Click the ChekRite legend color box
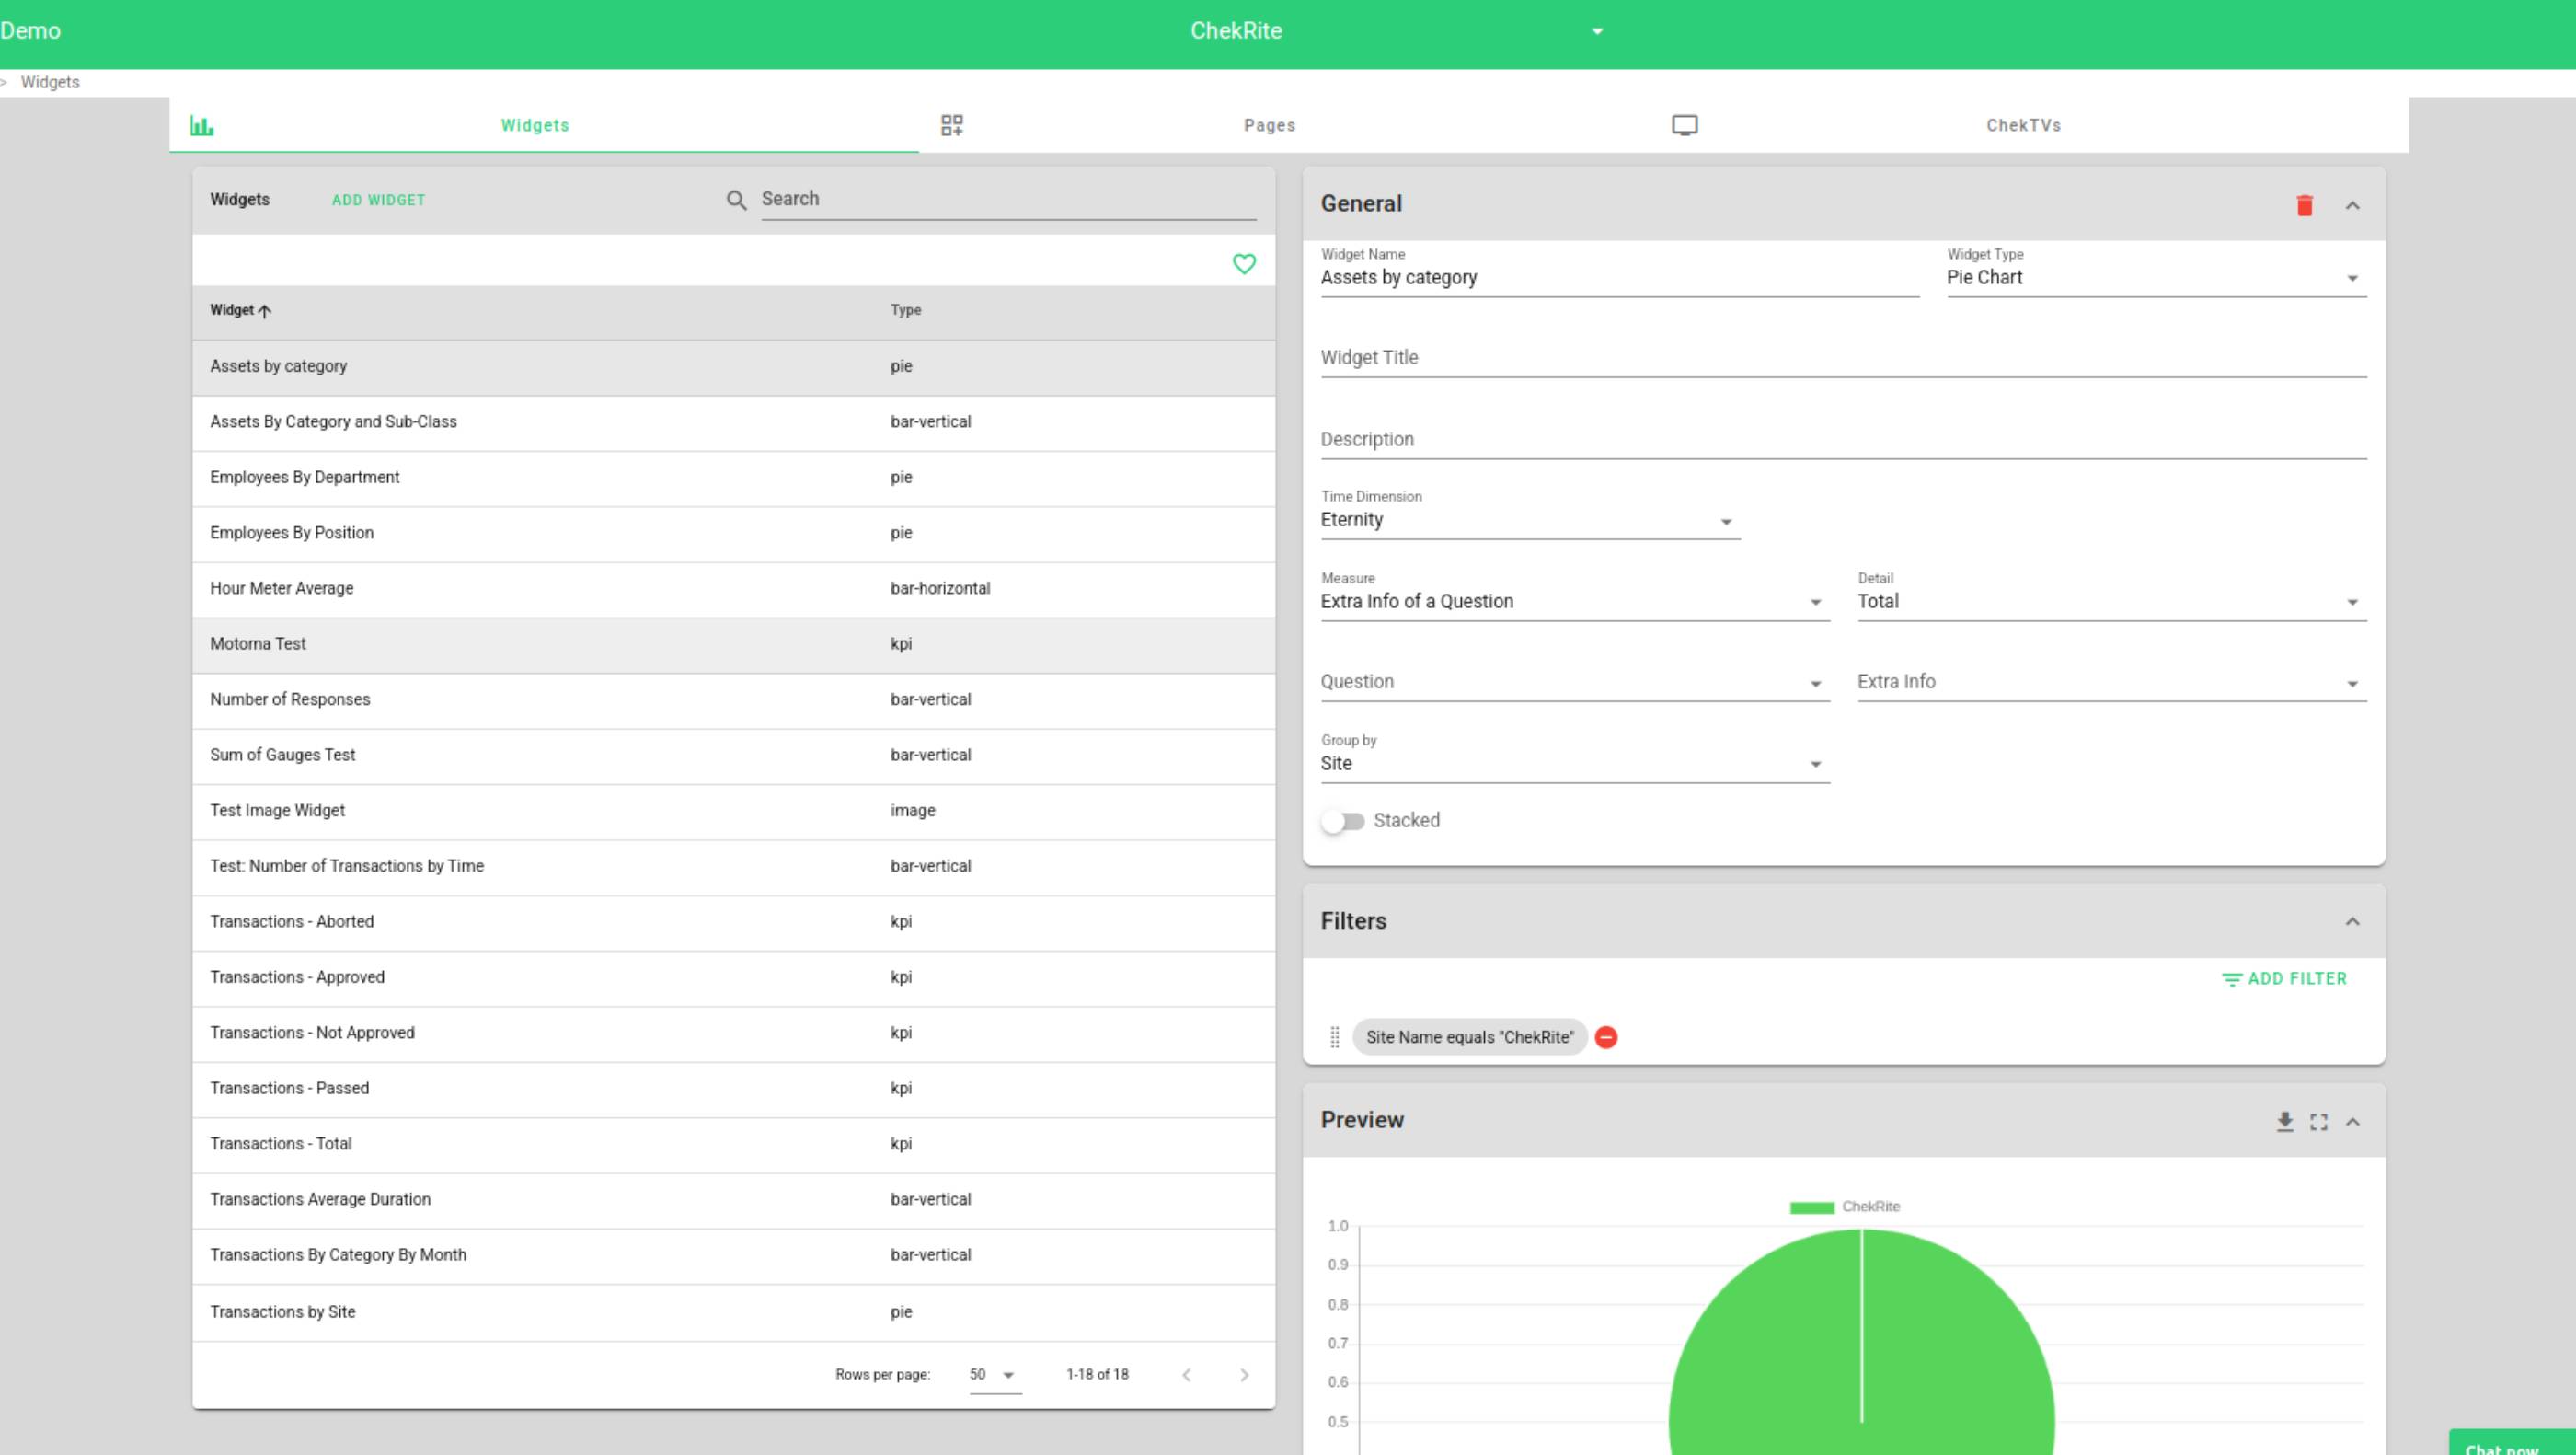Screen dimensions: 2576x1455 1812,1207
